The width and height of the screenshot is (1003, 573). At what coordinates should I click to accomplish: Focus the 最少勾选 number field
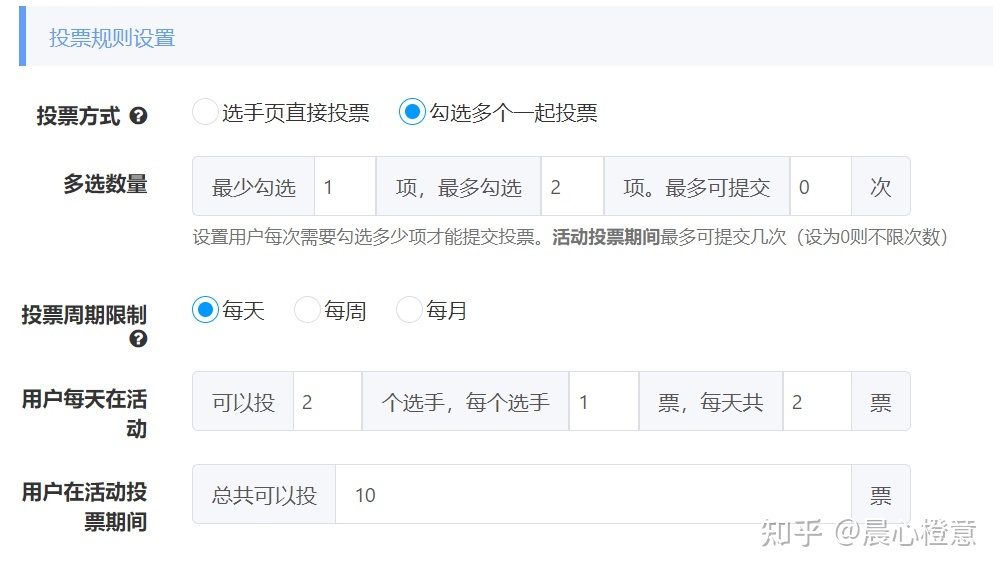click(345, 187)
